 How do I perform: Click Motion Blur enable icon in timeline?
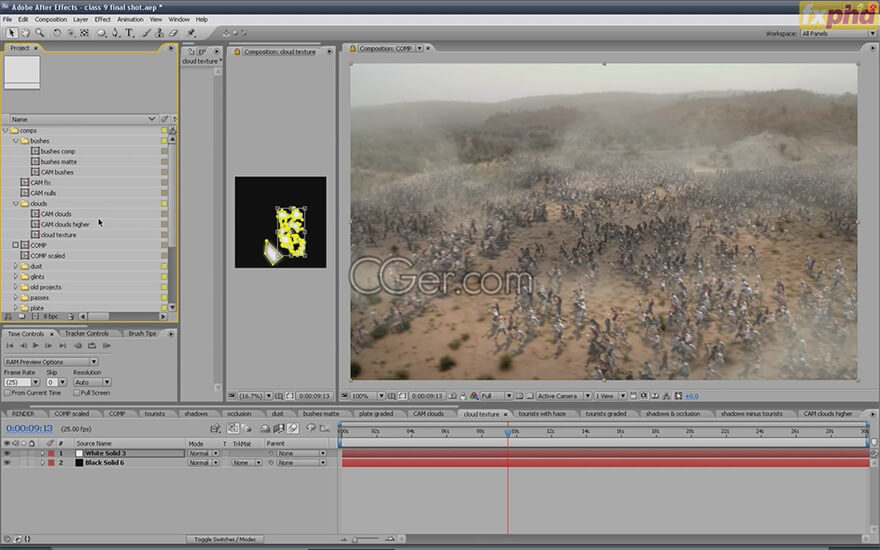pos(293,428)
